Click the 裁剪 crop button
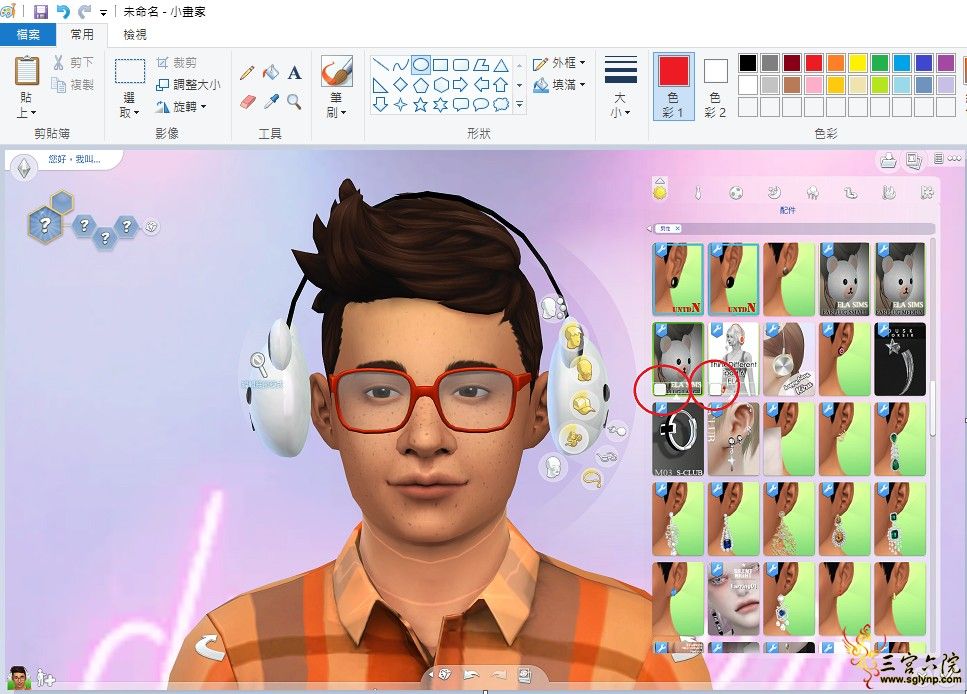Image resolution: width=967 pixels, height=694 pixels. tap(176, 63)
